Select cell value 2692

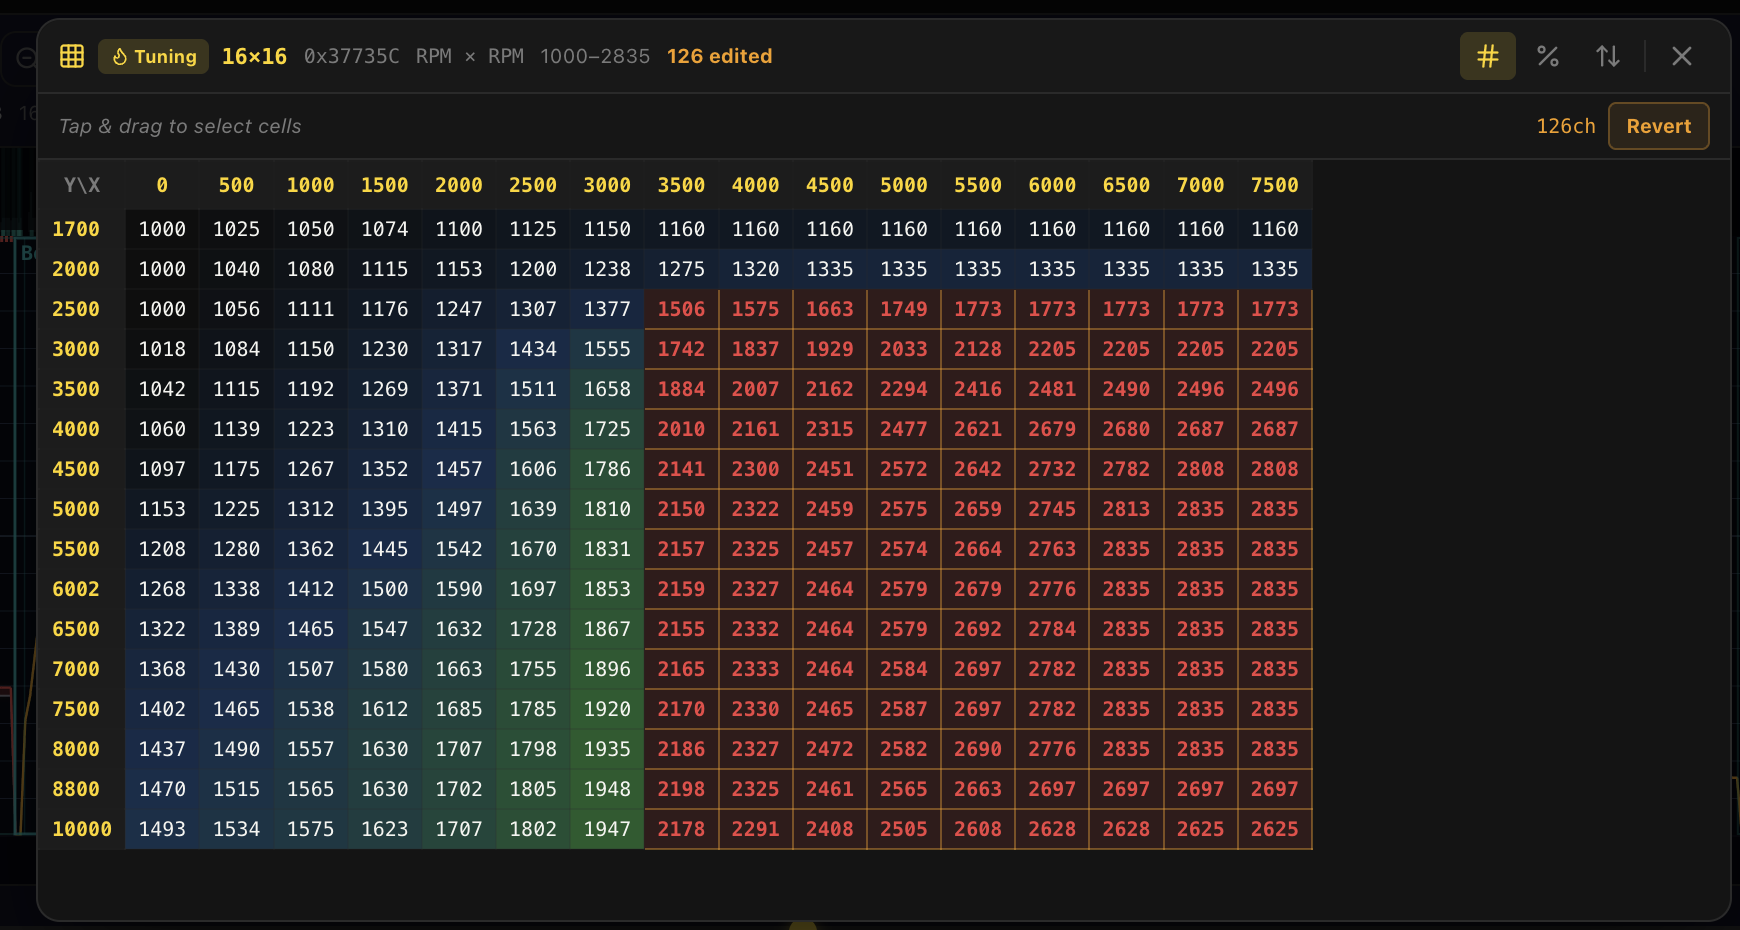(x=978, y=629)
